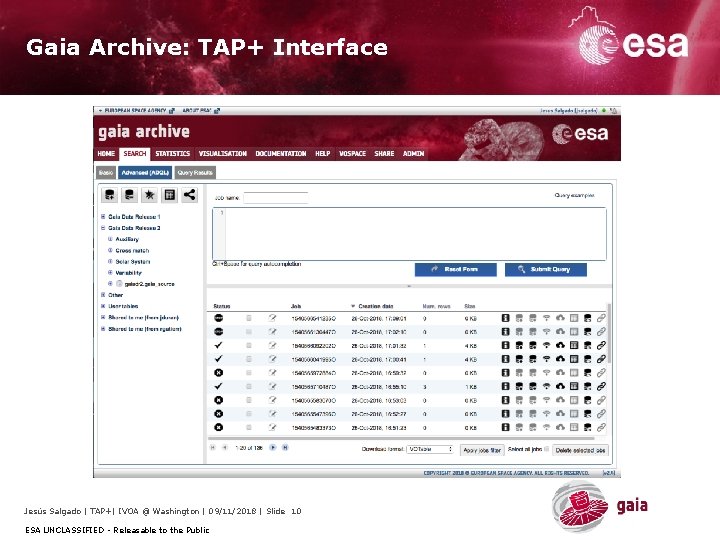The width and height of the screenshot is (720, 540).
Task: Click edit pencil on the 16:58:10 job
Action: 272,387
